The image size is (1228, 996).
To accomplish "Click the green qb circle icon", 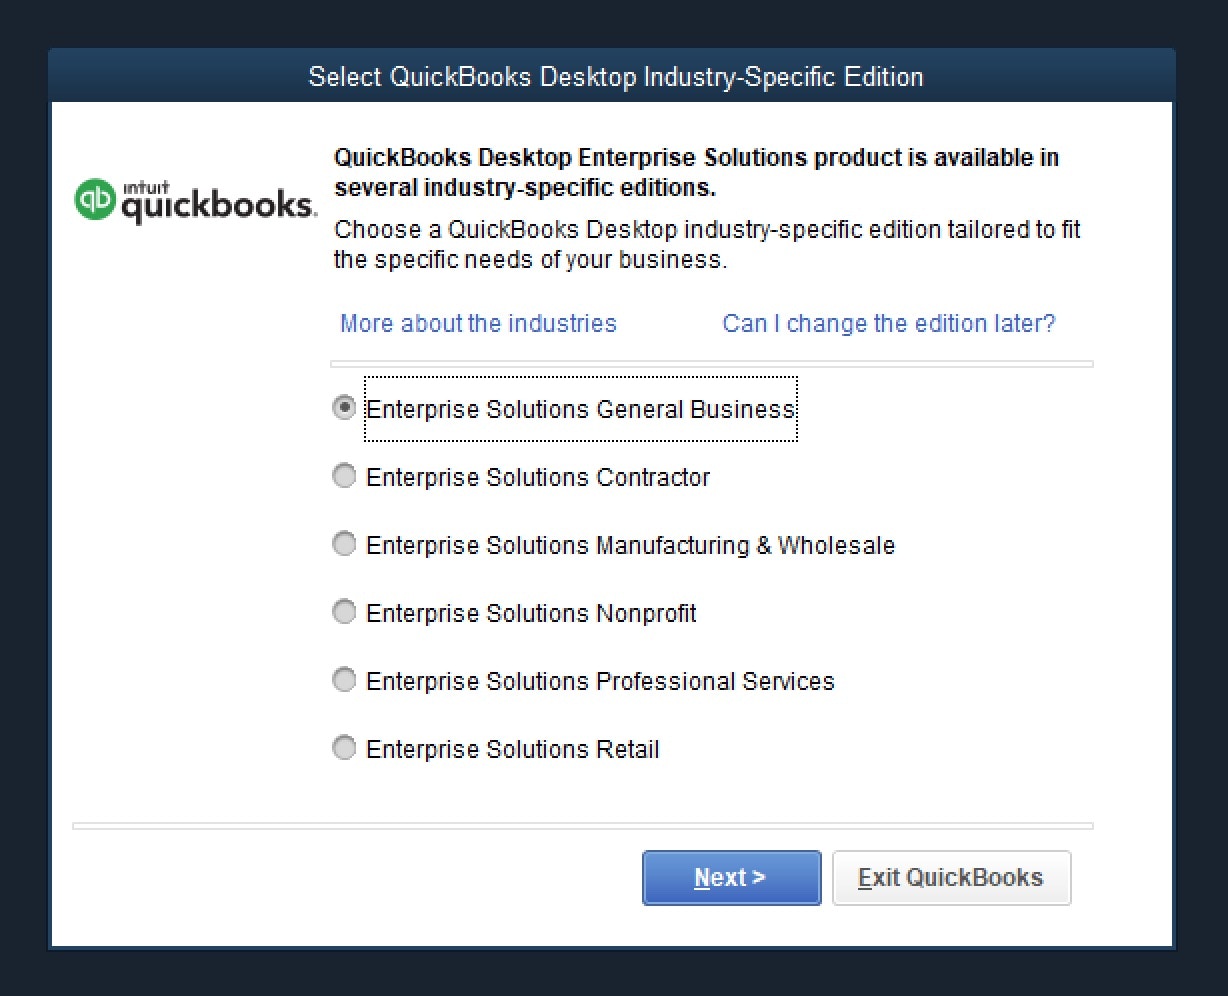I will coord(95,200).
